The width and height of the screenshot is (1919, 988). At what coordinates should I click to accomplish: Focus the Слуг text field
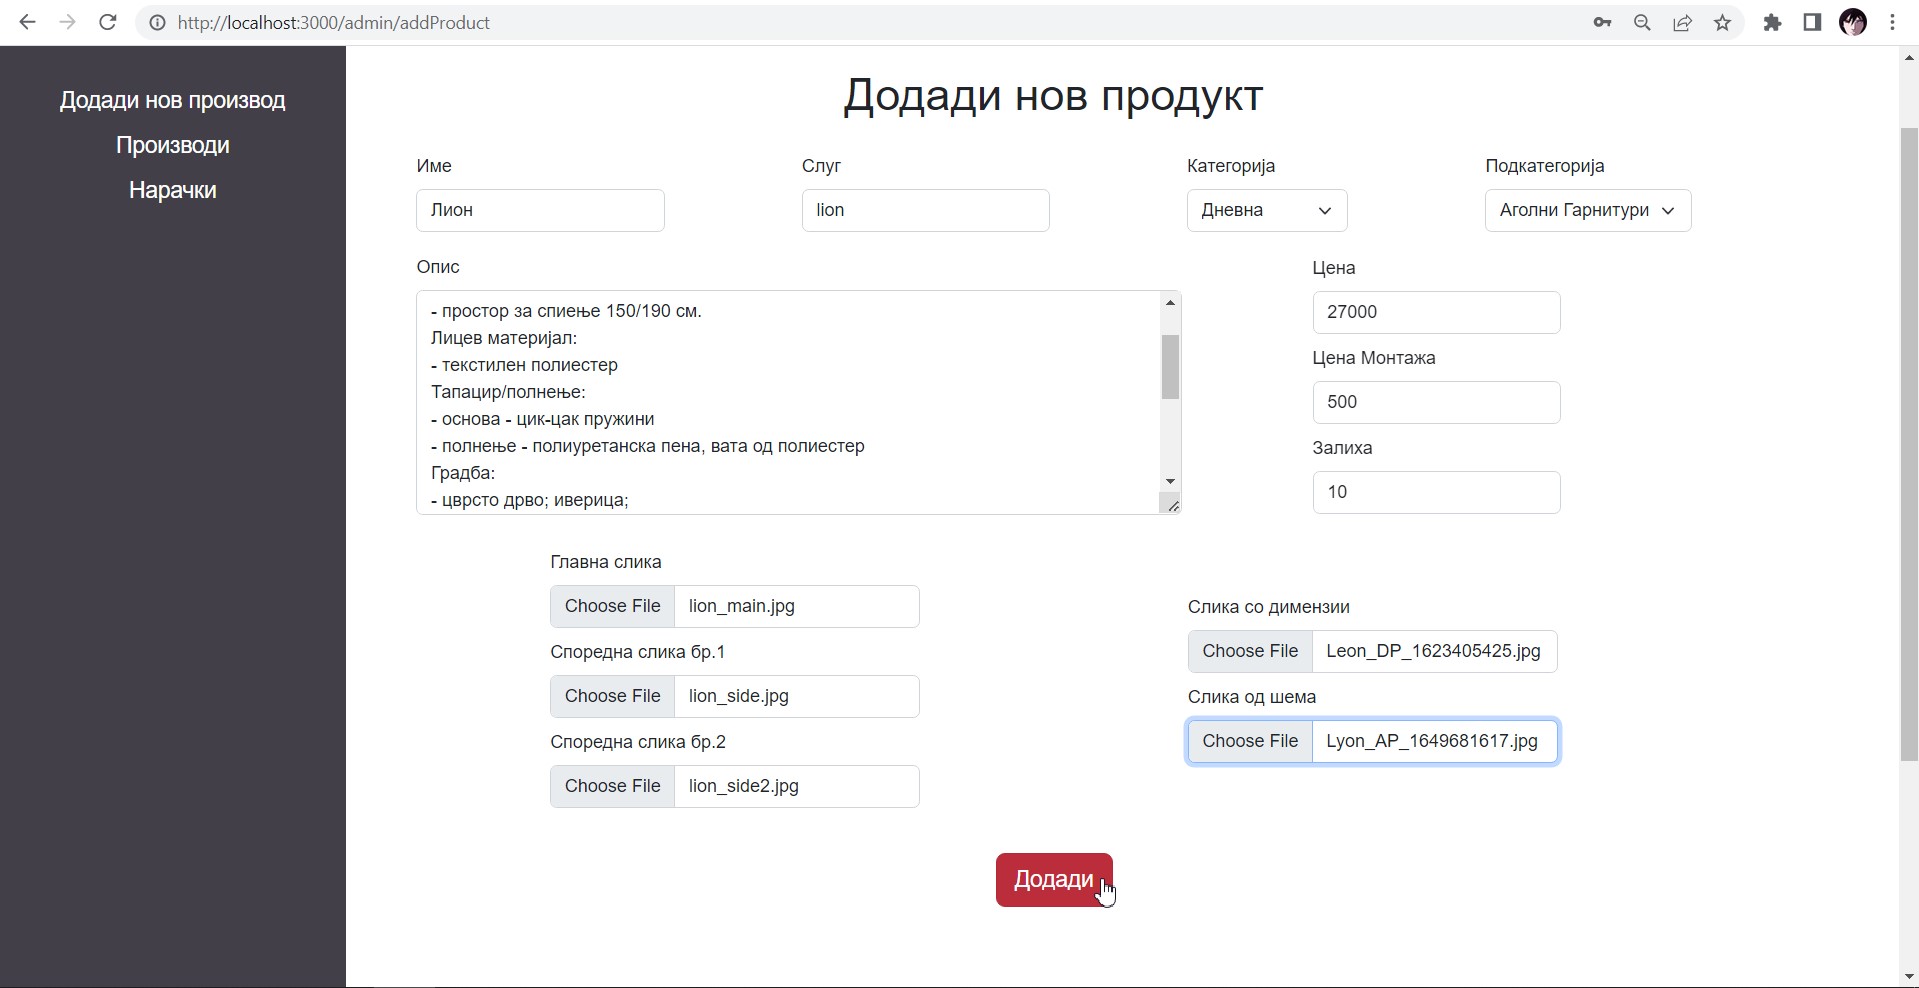click(x=925, y=210)
